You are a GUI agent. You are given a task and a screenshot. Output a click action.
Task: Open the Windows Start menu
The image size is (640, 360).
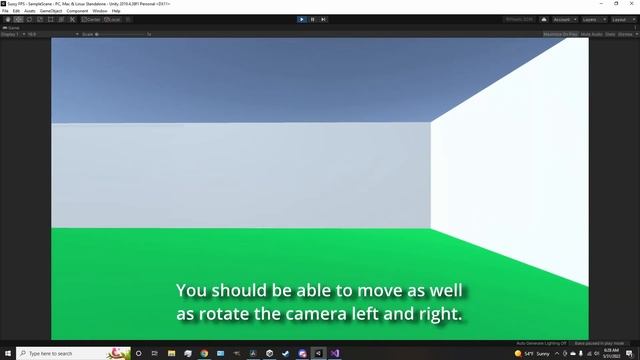pyautogui.click(x=8, y=353)
